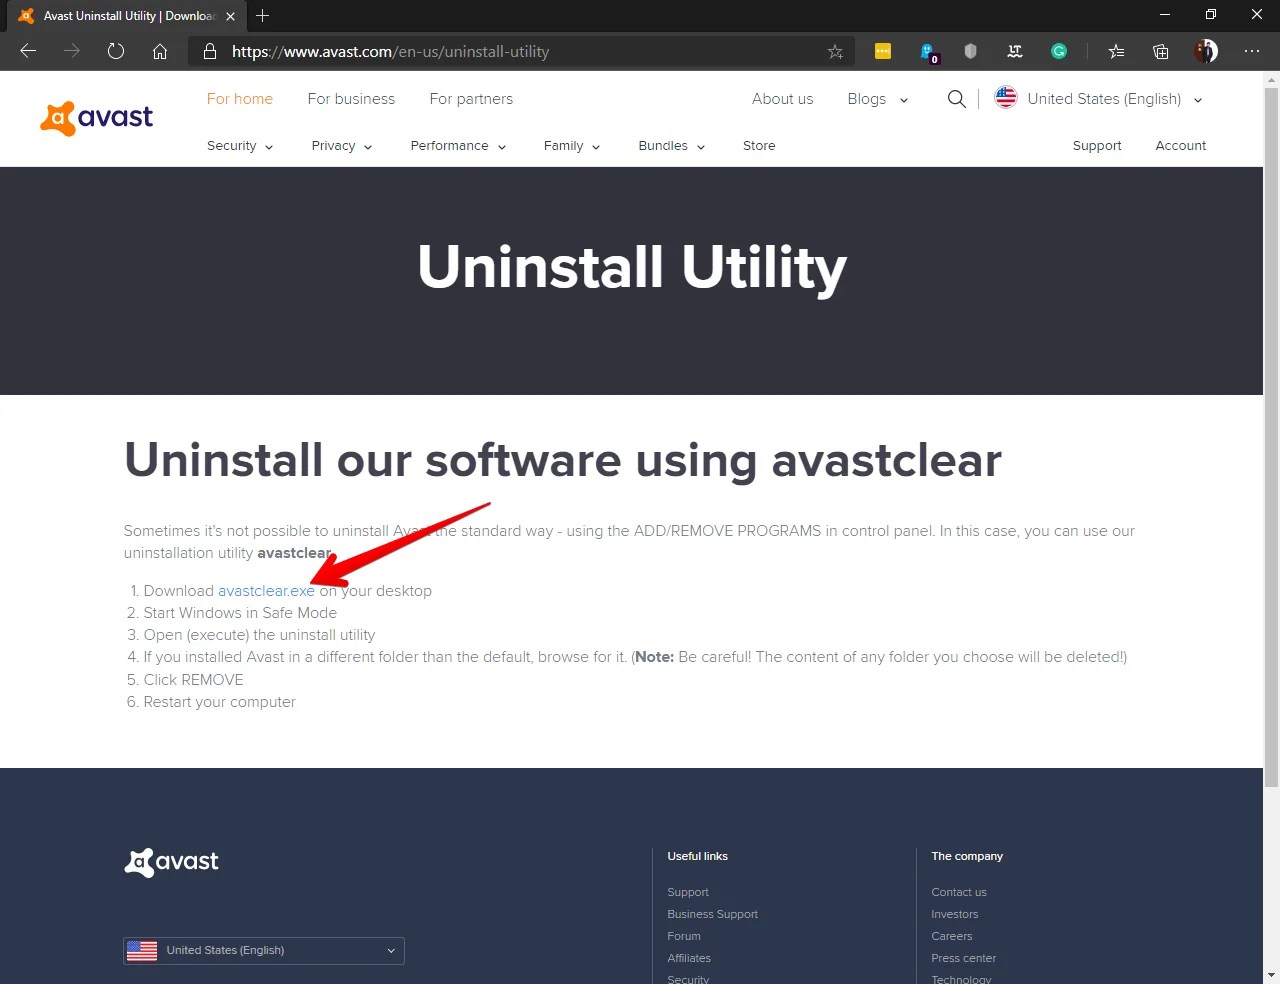Image resolution: width=1280 pixels, height=984 pixels.
Task: Add this page to favorites with the star
Action: point(835,51)
